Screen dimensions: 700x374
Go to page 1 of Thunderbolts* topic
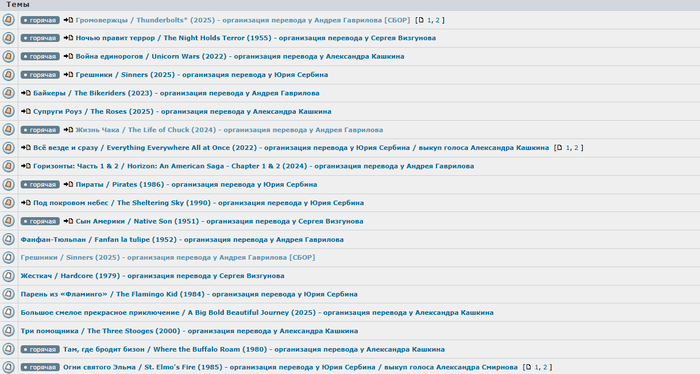click(429, 20)
